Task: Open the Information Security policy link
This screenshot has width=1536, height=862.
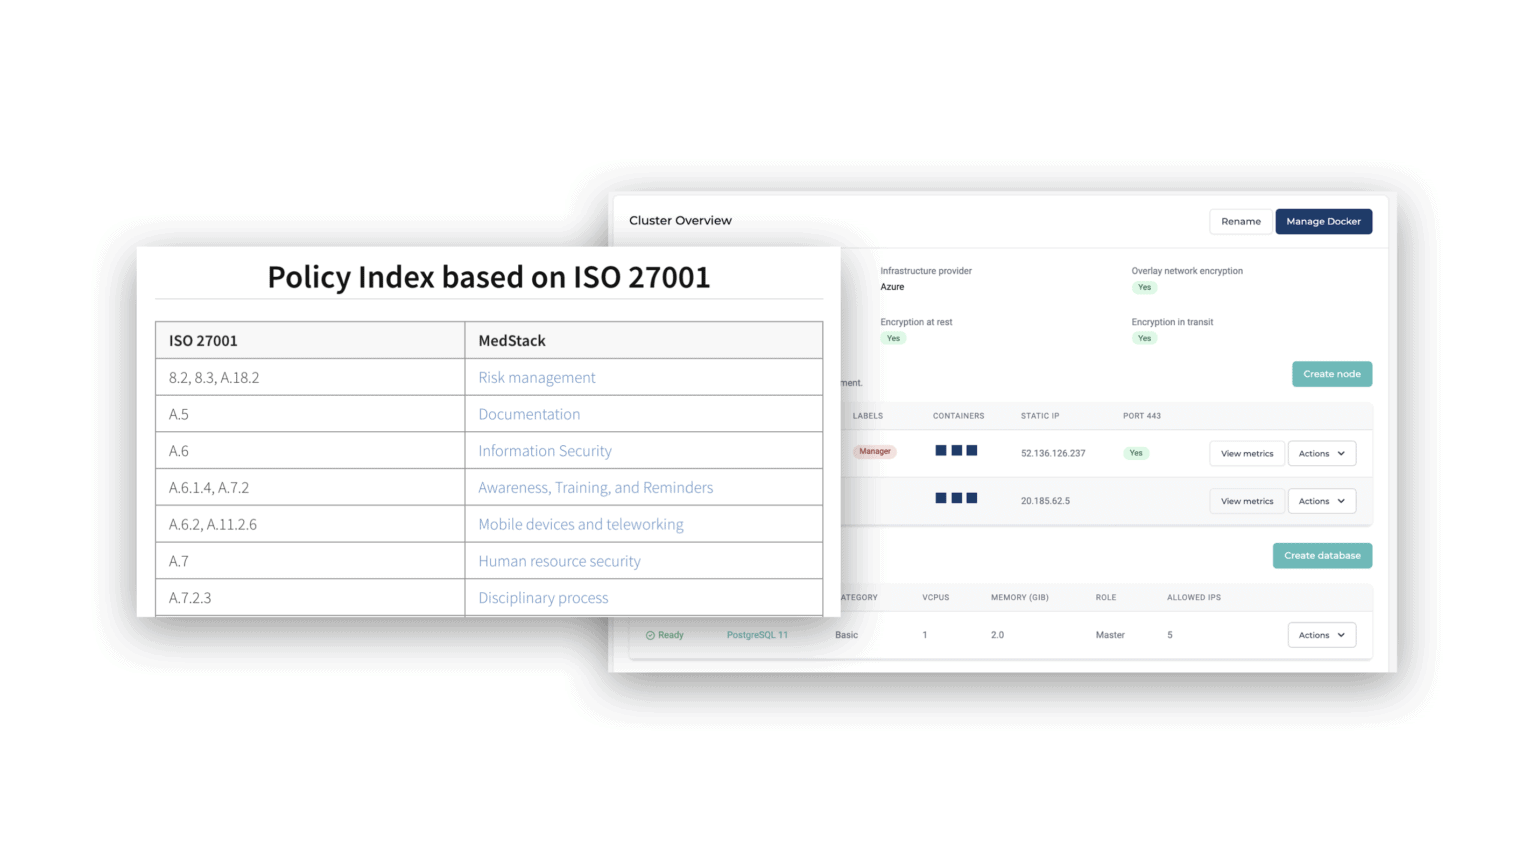Action: click(545, 451)
